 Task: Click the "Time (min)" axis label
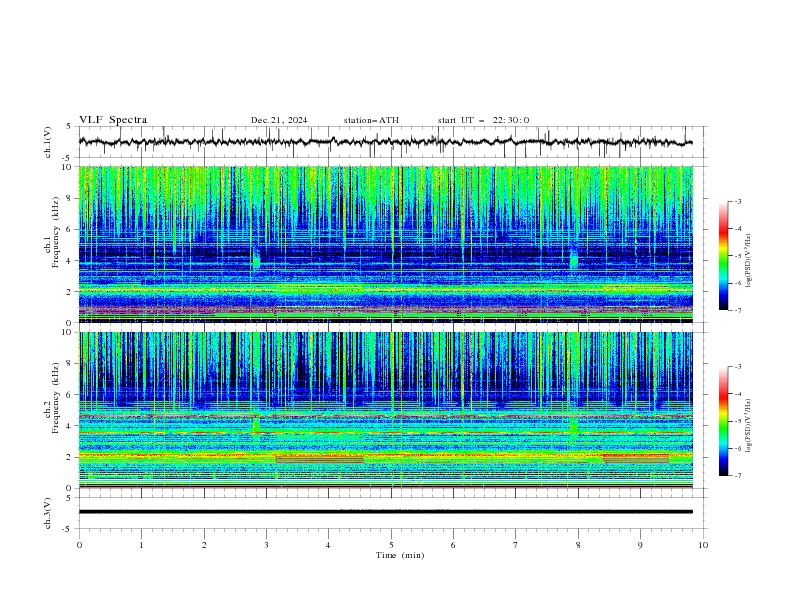pos(400,555)
